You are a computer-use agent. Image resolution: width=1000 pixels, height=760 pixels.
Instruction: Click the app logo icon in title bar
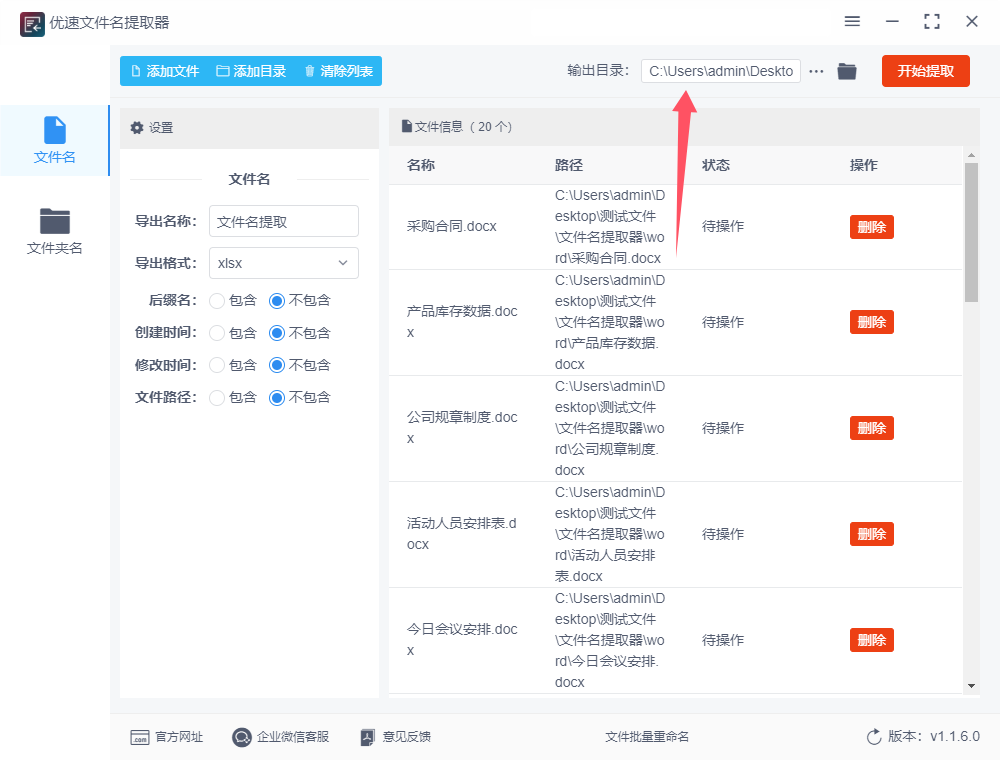click(x=32, y=24)
